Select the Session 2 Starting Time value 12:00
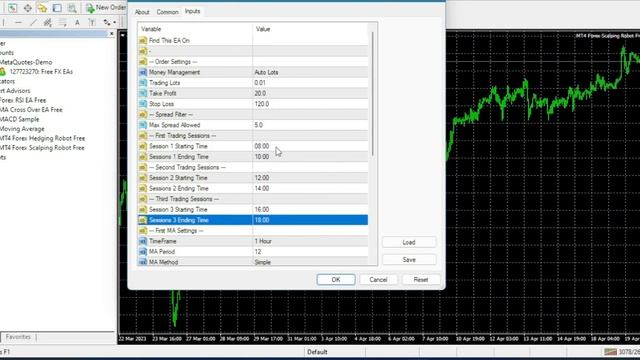Viewport: 640px width, 360px height. click(x=310, y=178)
